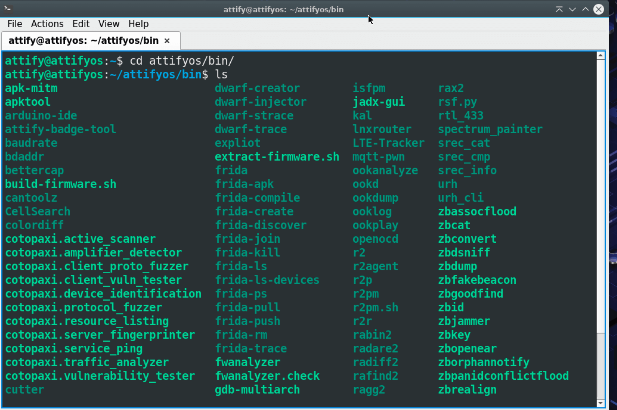Screen dimensions: 617x410
Task: Click the scrollbar down arrow
Action: tap(600, 403)
